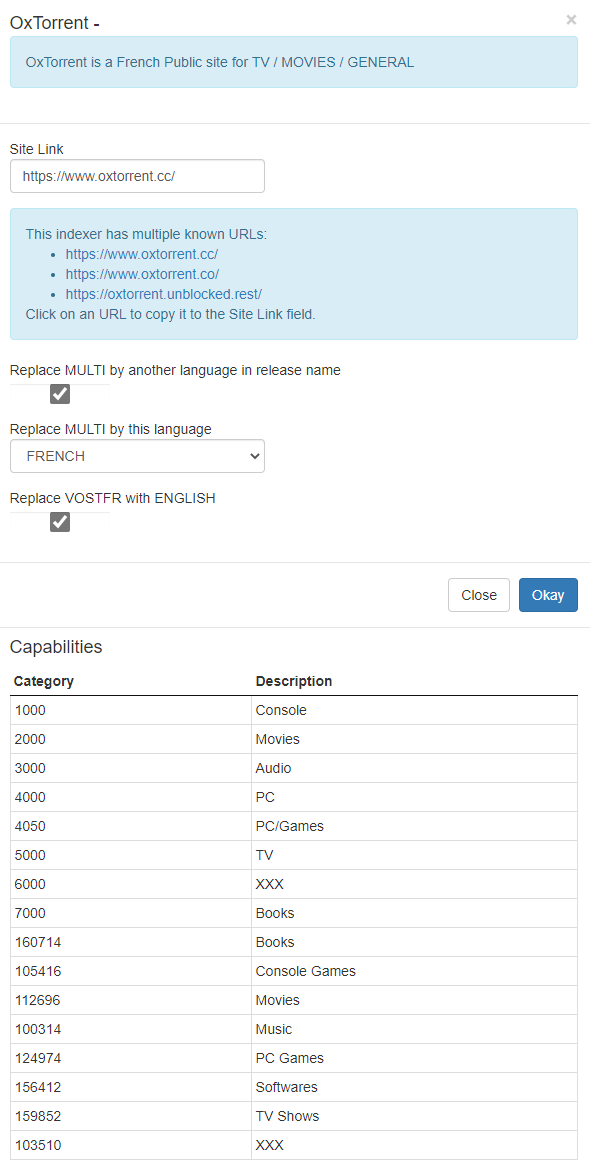Click the Close button
Image resolution: width=590 pixels, height=1172 pixels.
pos(479,595)
